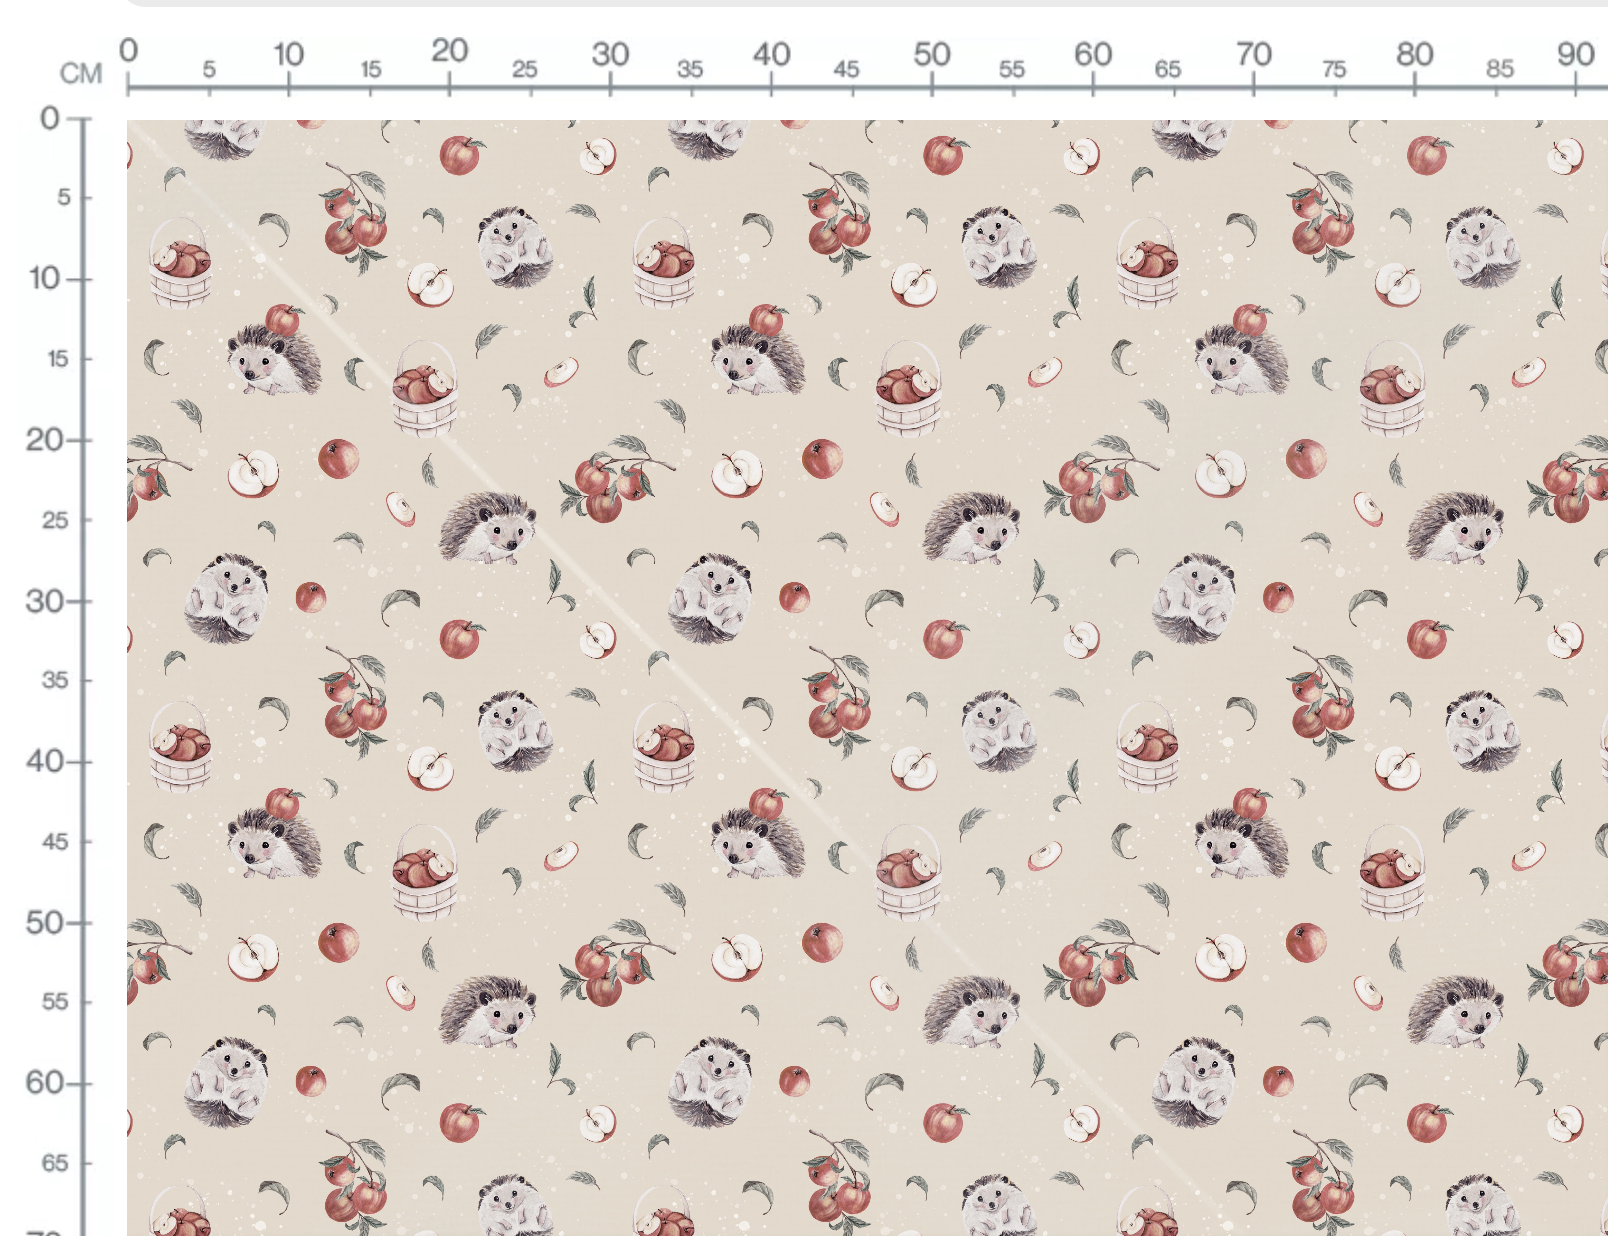1608x1236 pixels.
Task: Click the 10 mark on the vertical ruler
Action: pos(45,278)
